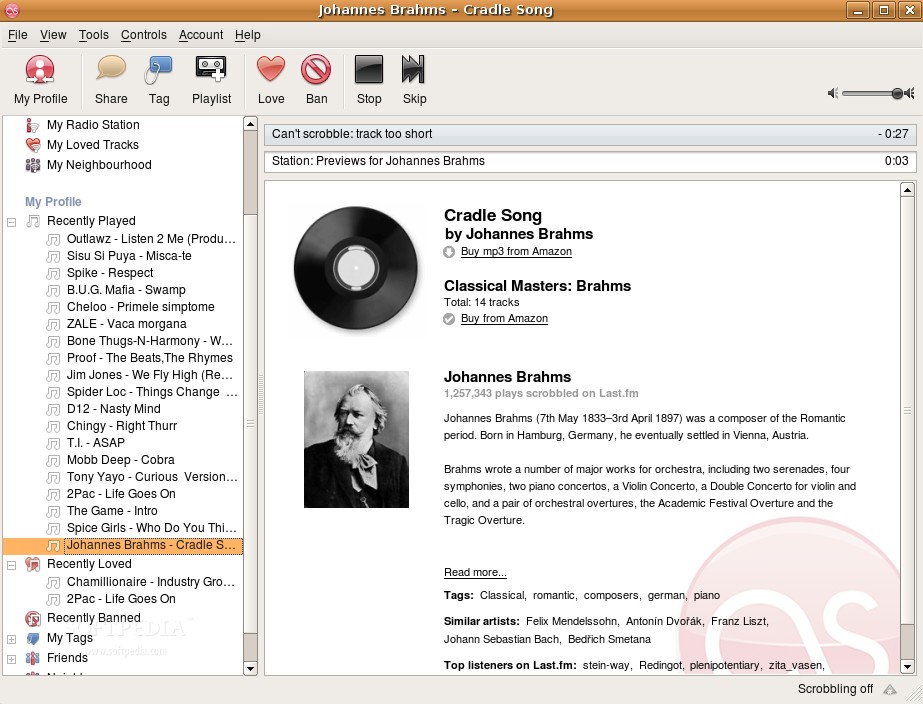Click the station progress bar
923x704 pixels.
(590, 161)
